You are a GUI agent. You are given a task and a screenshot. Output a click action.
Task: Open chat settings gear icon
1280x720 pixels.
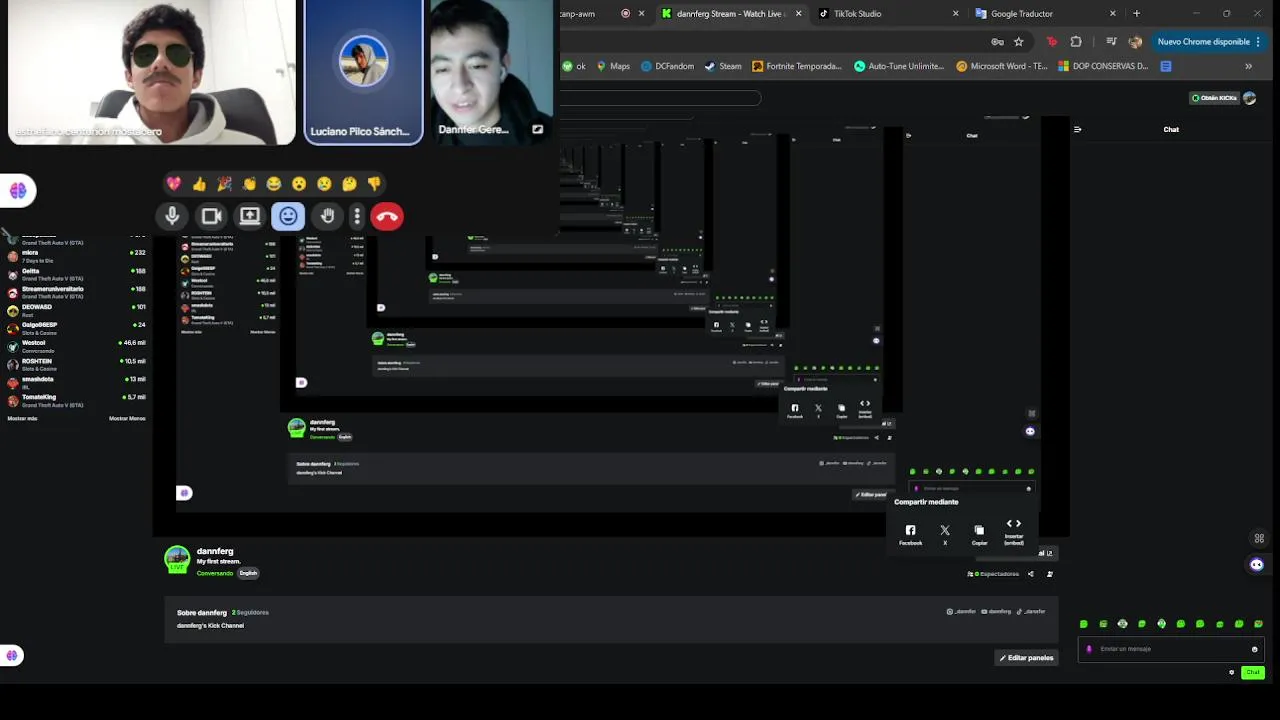[x=1231, y=673]
